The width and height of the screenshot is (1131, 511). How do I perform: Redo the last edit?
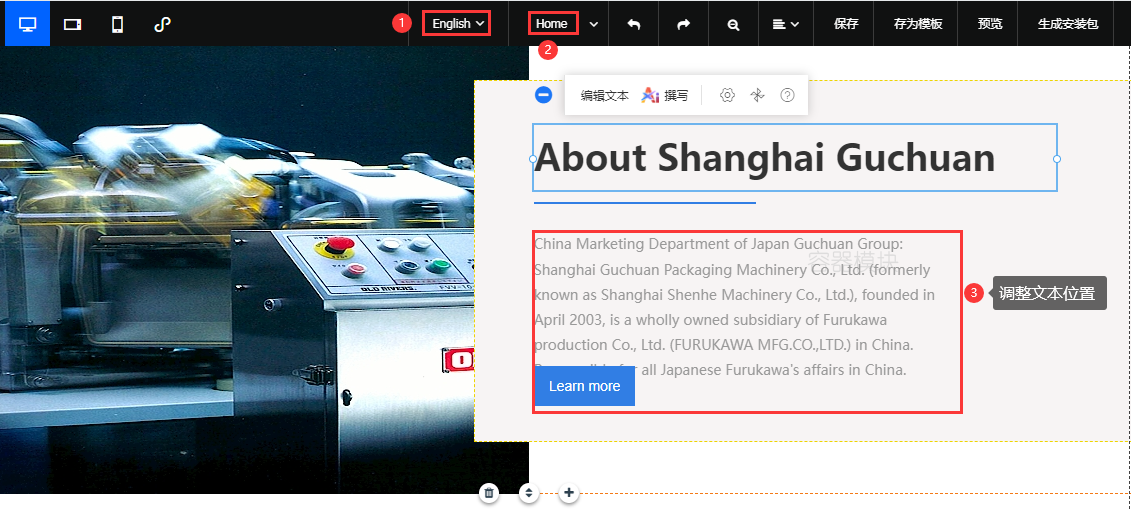point(683,25)
